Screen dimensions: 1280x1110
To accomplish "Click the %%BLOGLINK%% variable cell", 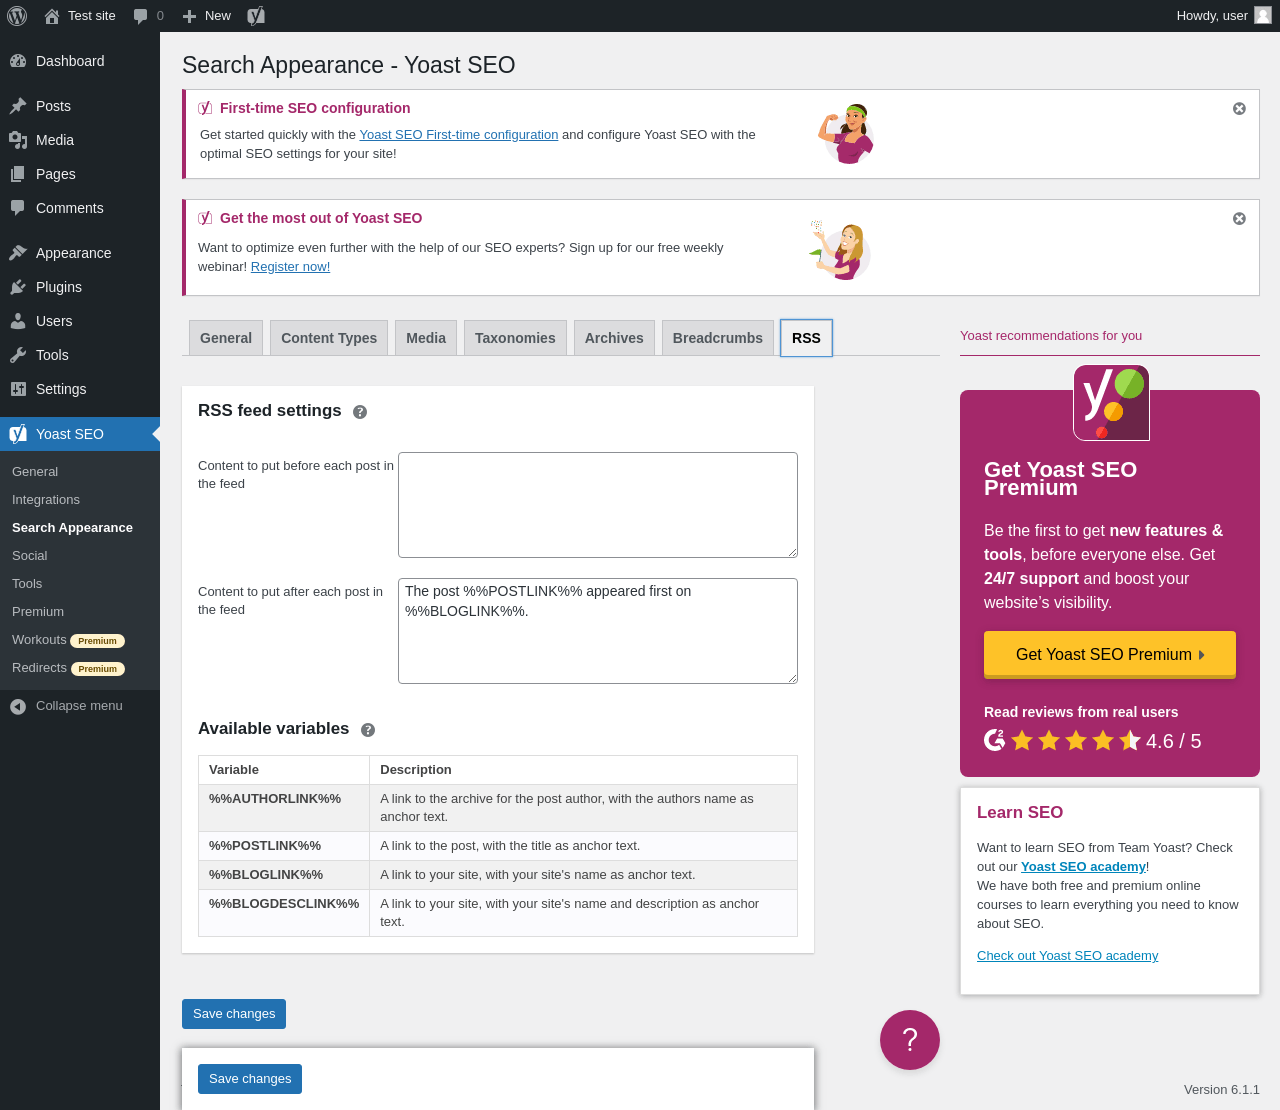I will click(284, 875).
